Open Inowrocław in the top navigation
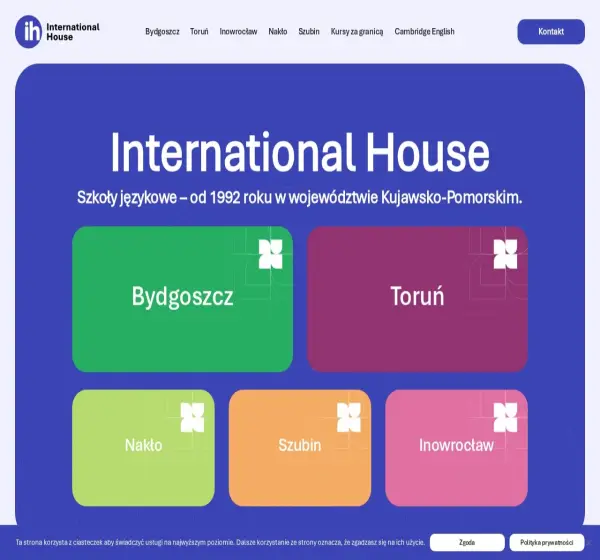 click(238, 31)
